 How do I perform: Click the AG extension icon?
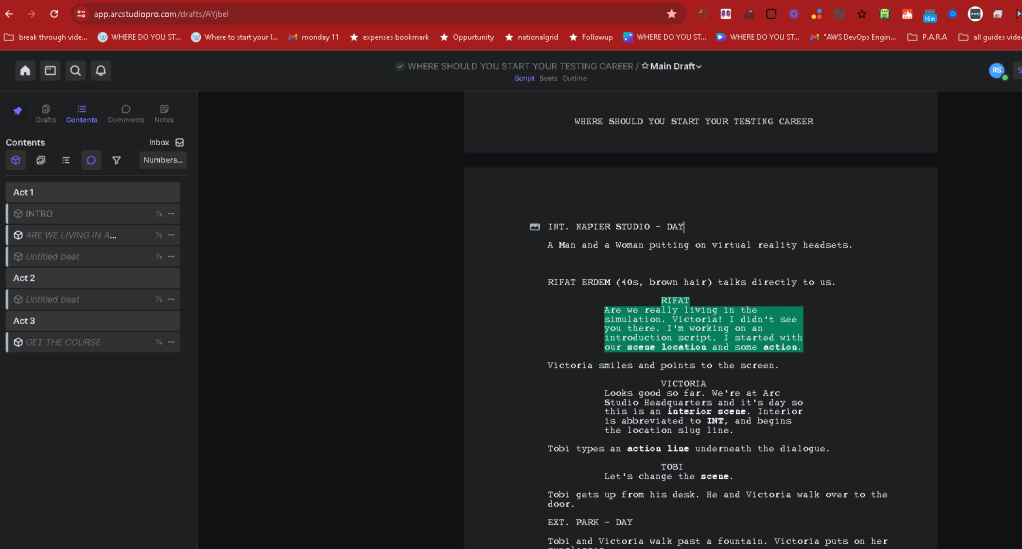(748, 14)
